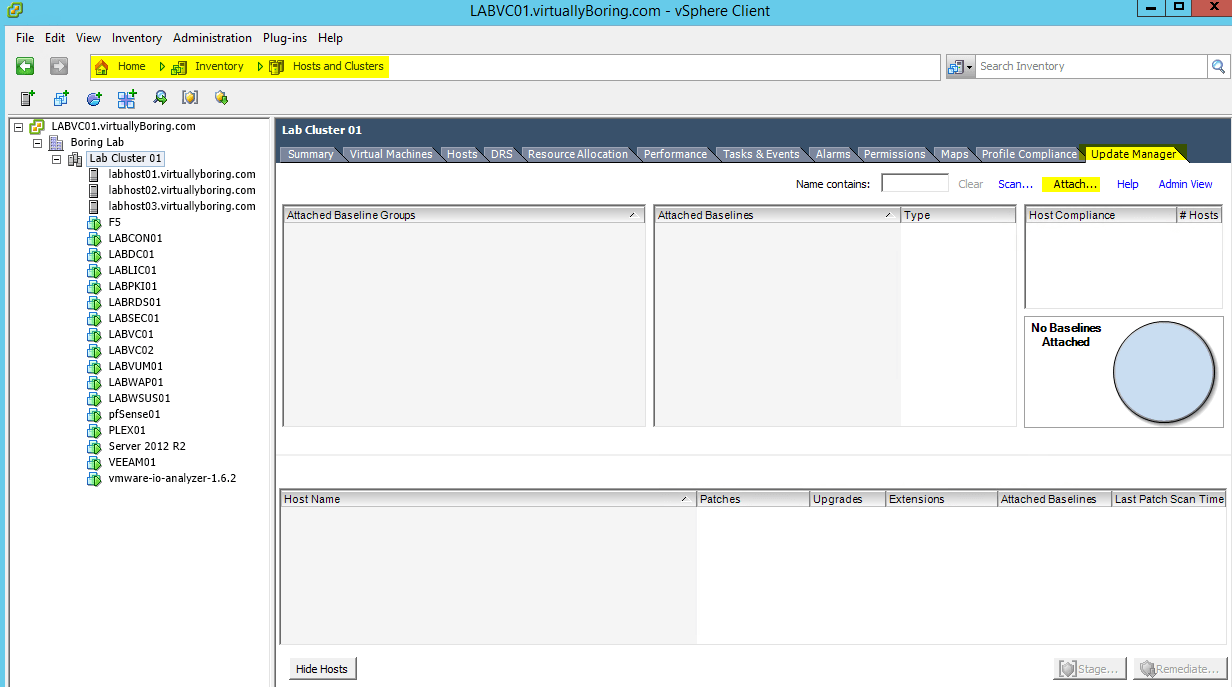Switch to the Alarms tab
Screen dimensions: 1232x687
point(833,154)
